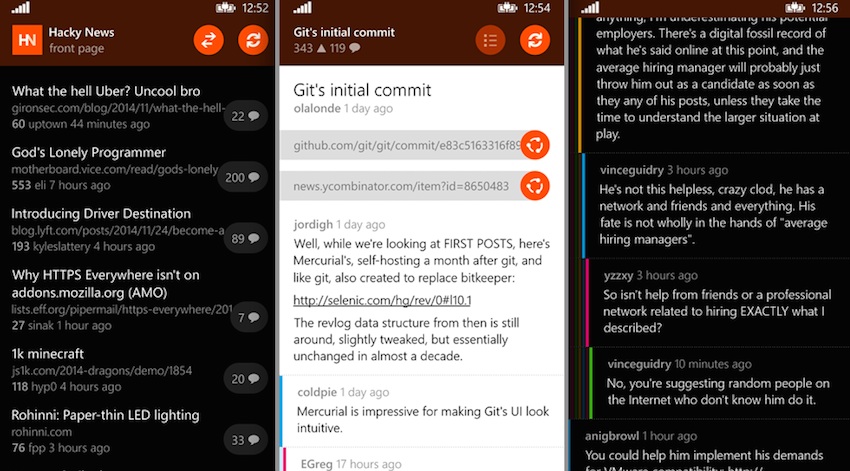This screenshot has width=850, height=471.
Task: Tap 'js1k.com/2014-dragons/demo/1854' URL text
Action: [x=102, y=371]
